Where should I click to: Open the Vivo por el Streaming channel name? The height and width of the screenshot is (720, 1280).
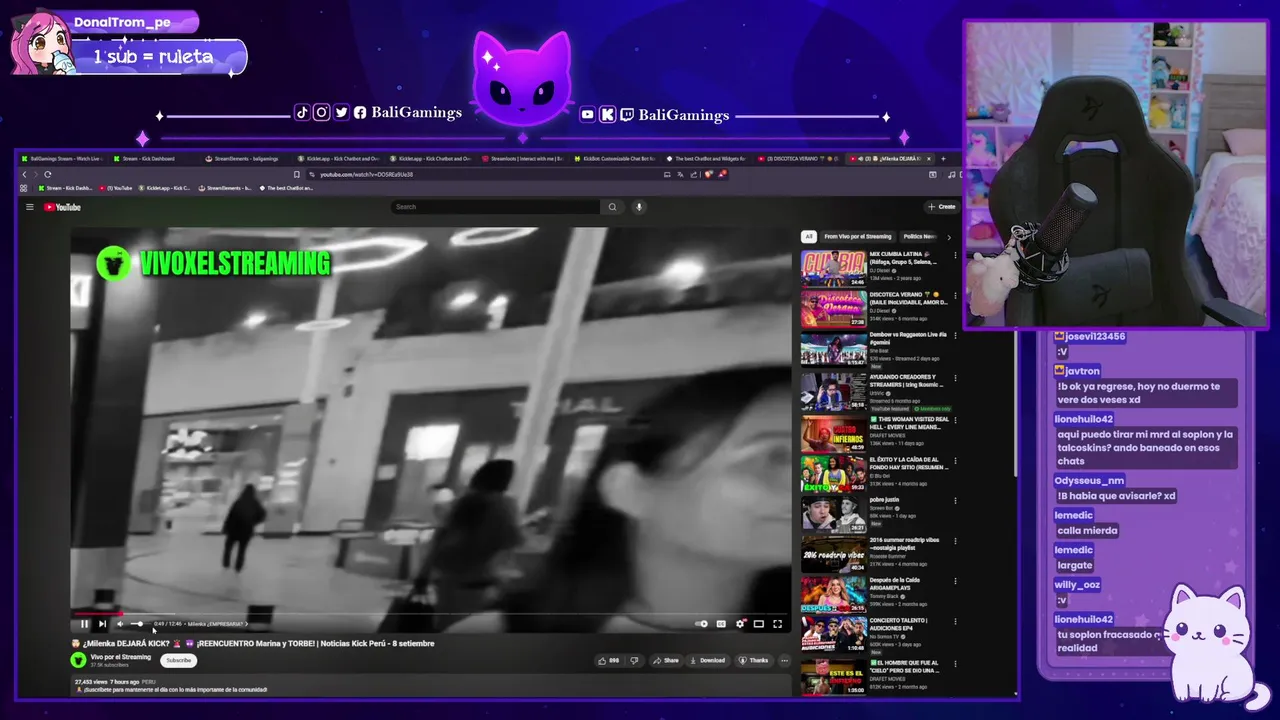click(x=120, y=657)
